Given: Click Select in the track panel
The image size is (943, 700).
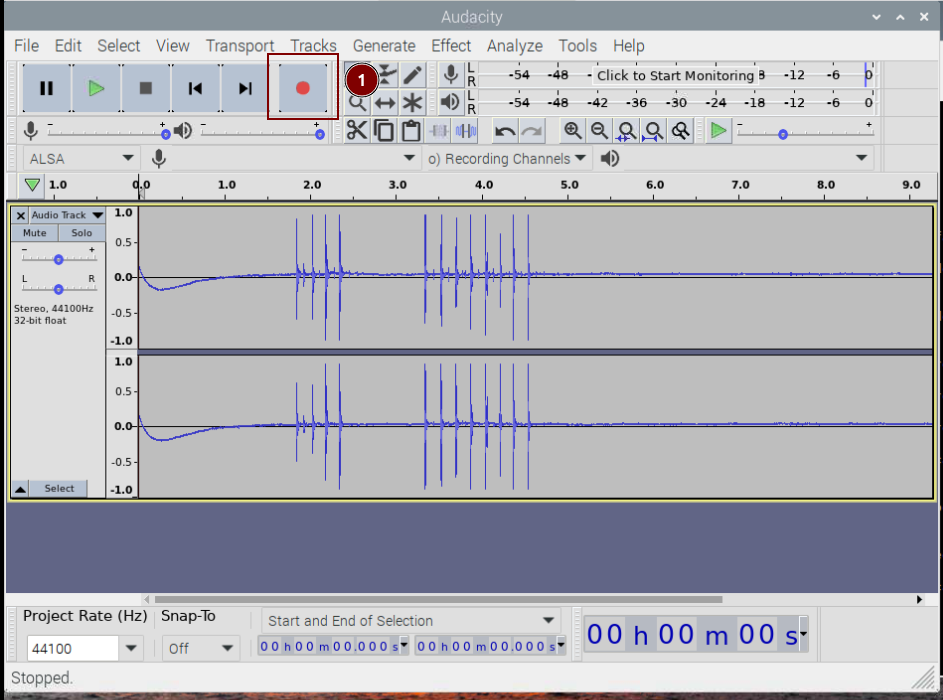Looking at the screenshot, I should click(59, 488).
